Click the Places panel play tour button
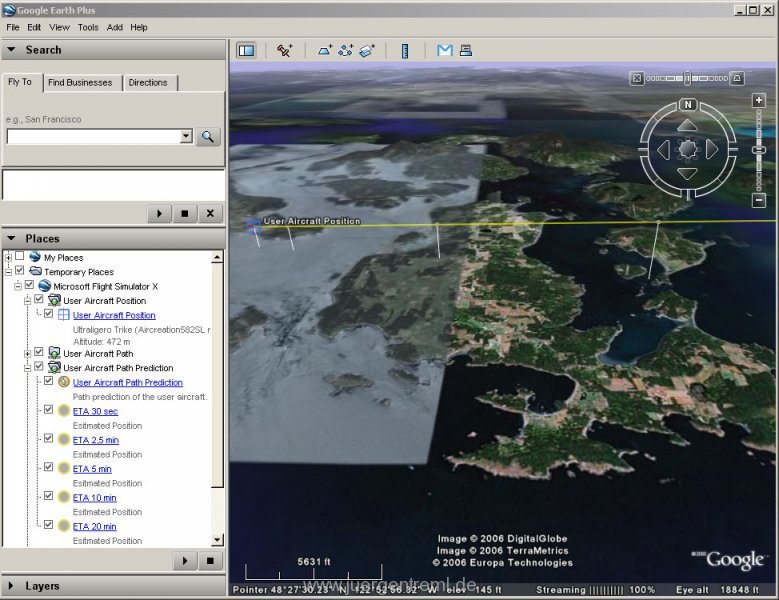The width and height of the screenshot is (779, 600). (x=185, y=561)
